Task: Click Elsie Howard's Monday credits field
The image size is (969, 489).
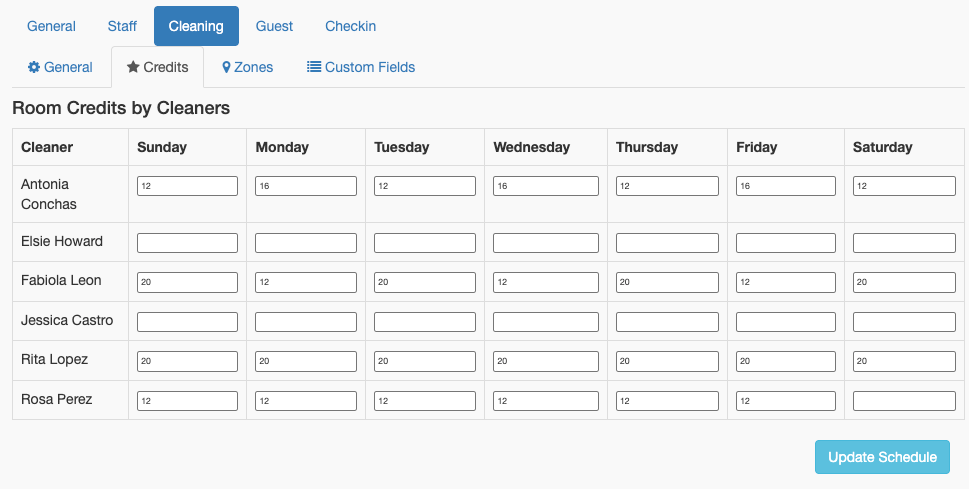Action: click(x=306, y=243)
